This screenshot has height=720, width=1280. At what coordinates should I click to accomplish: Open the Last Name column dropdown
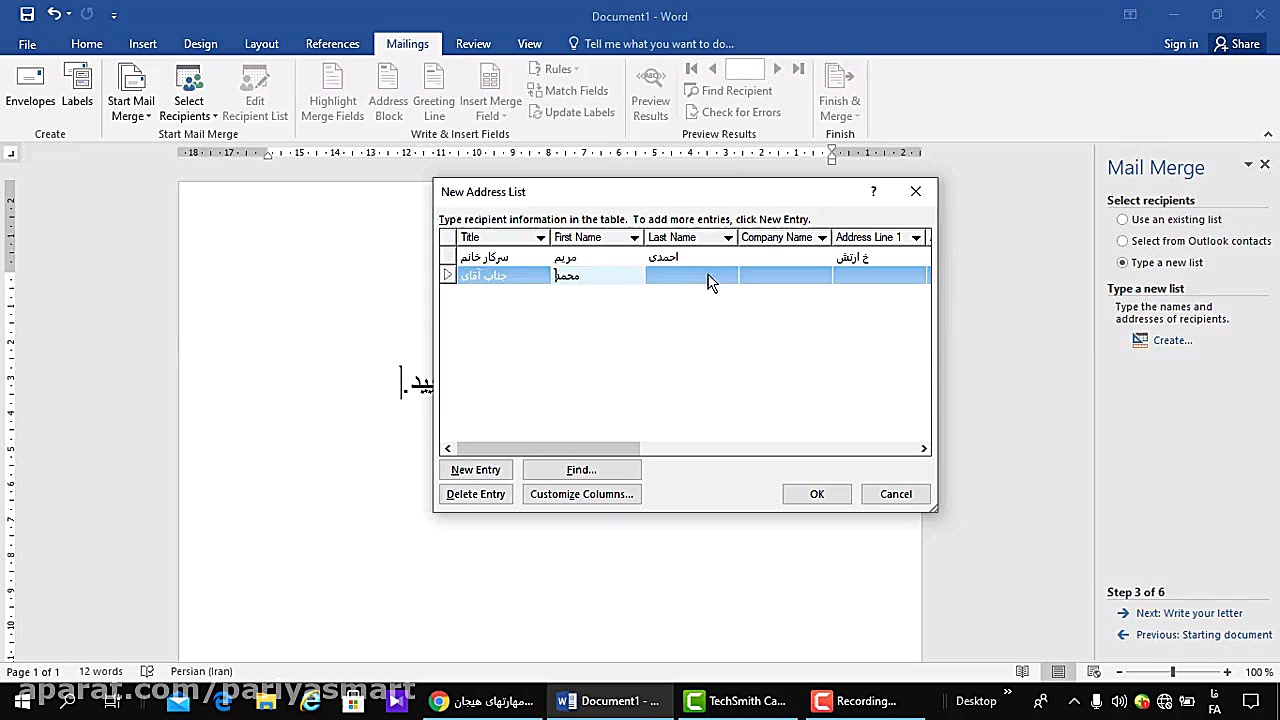point(728,238)
